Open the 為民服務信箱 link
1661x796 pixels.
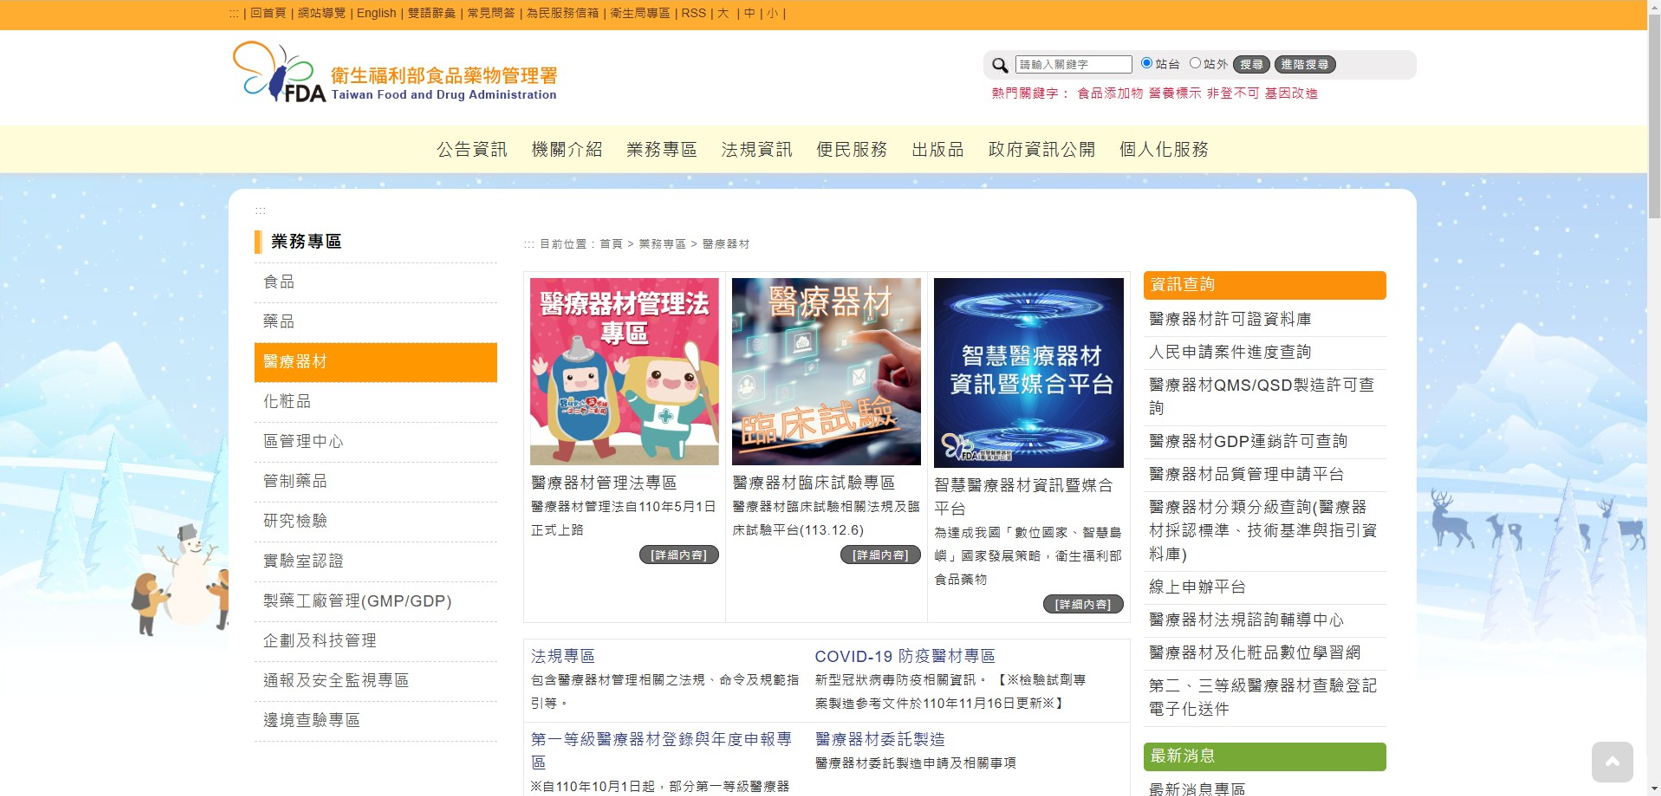(563, 13)
